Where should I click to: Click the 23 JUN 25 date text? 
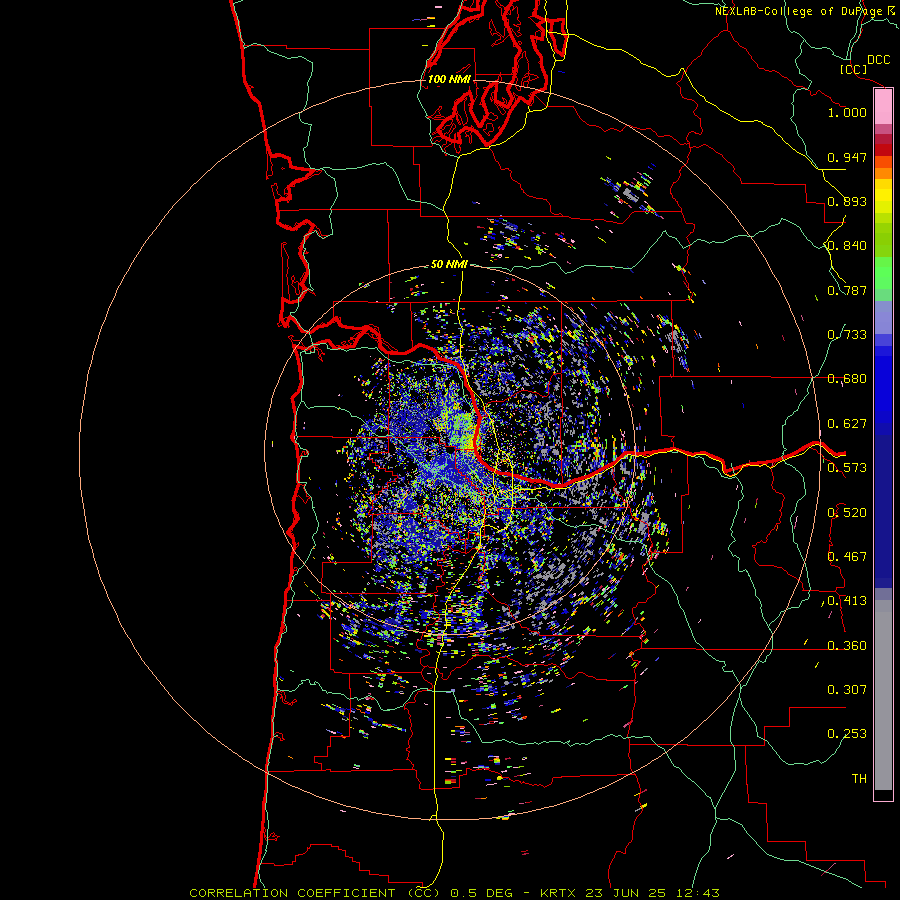pos(625,893)
